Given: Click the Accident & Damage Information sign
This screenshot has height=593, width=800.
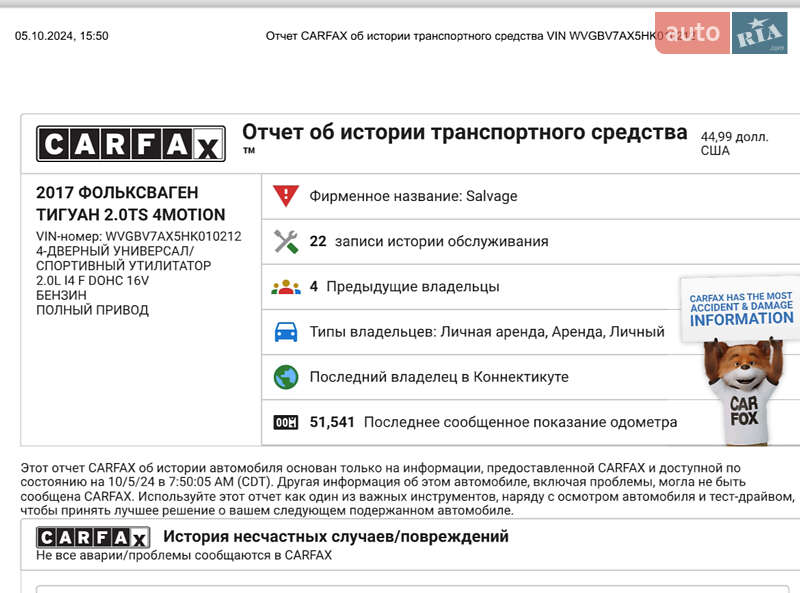Looking at the screenshot, I should (x=741, y=309).
